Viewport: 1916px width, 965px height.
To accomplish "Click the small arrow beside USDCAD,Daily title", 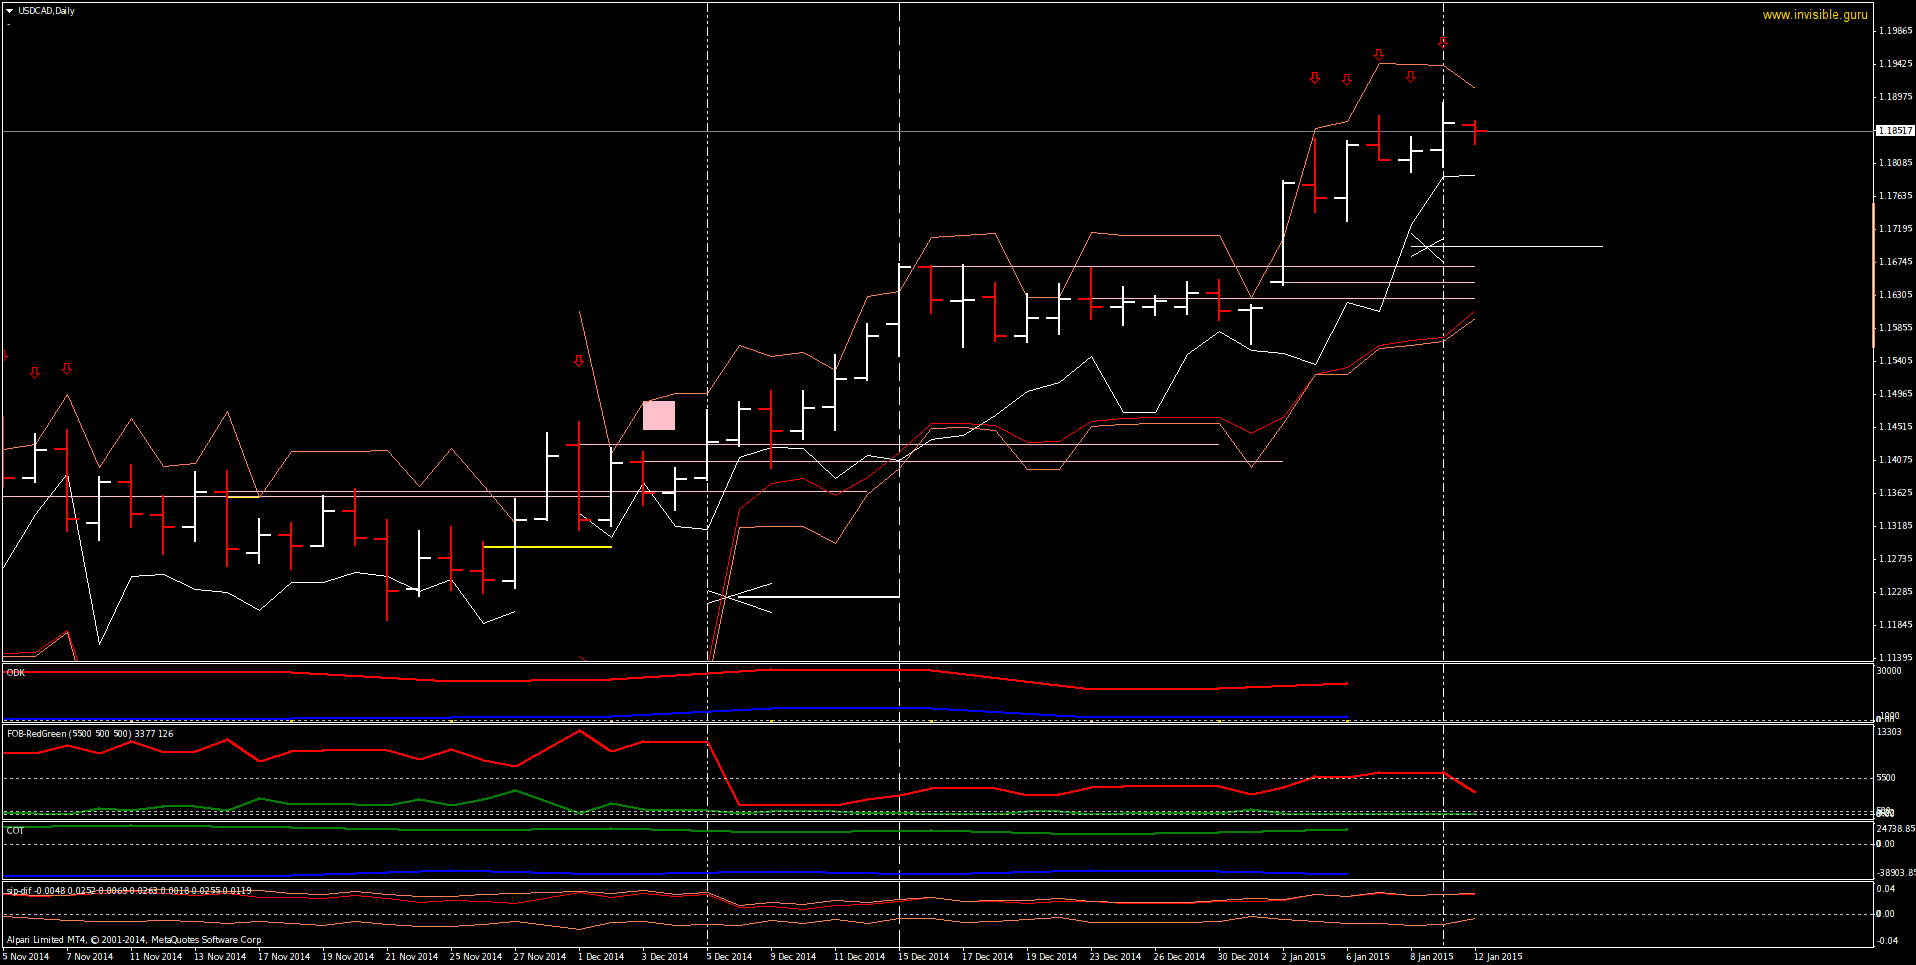I will tap(9, 11).
